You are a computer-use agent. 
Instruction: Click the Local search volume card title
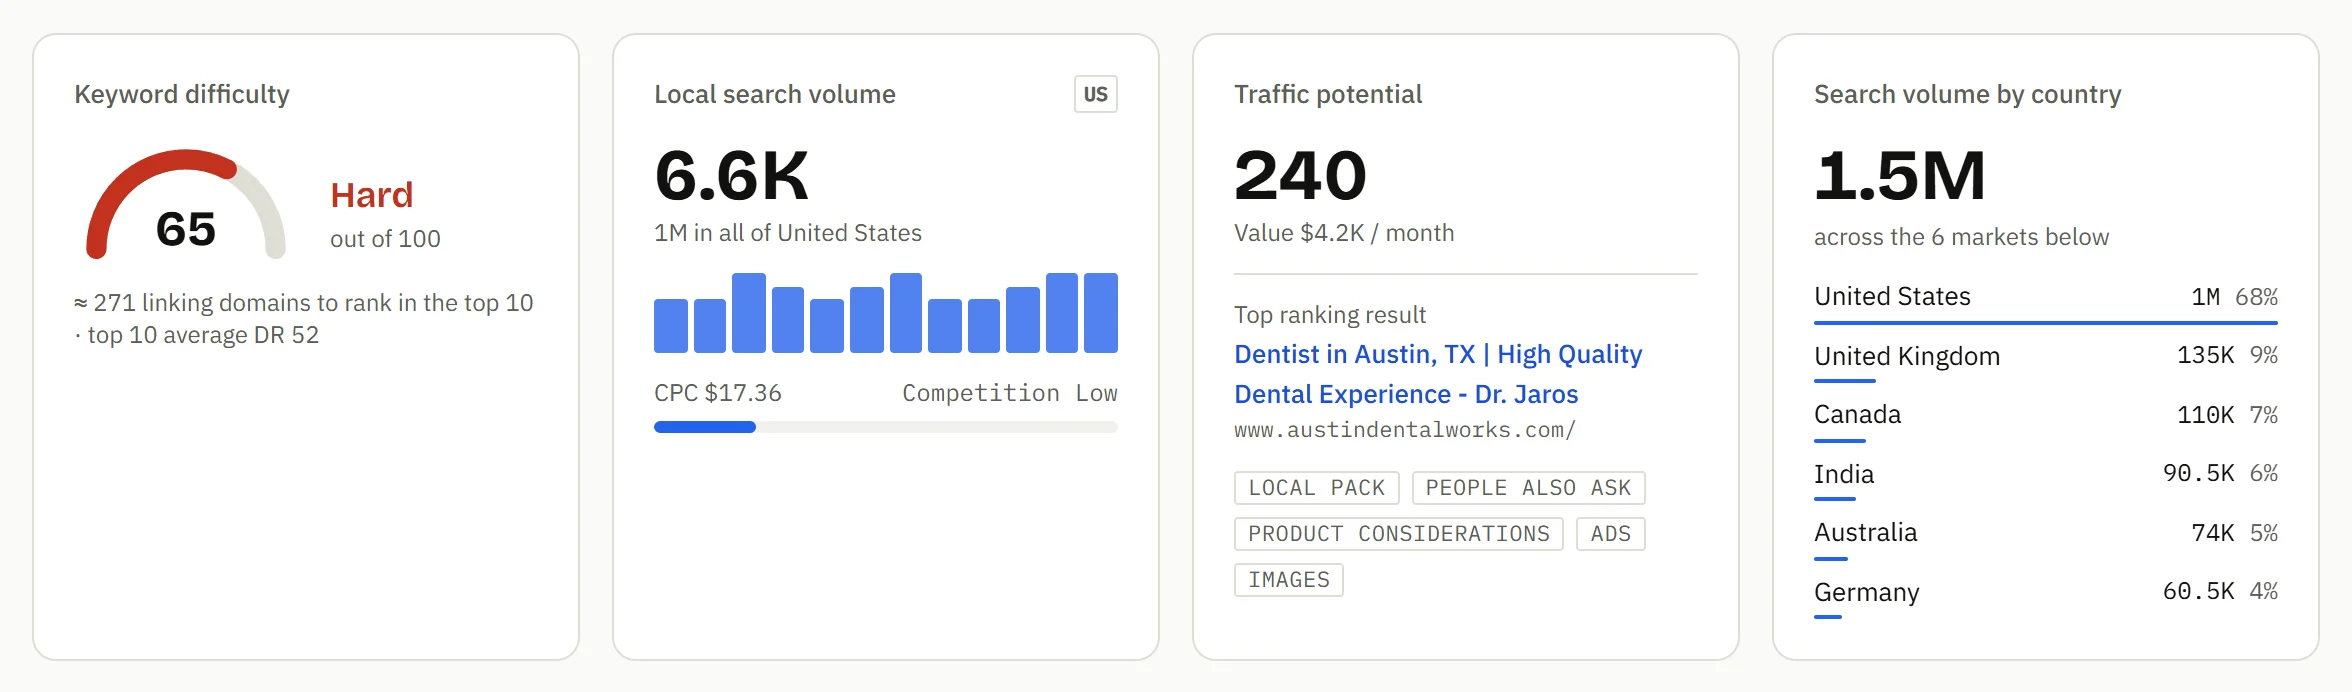pyautogui.click(x=774, y=94)
